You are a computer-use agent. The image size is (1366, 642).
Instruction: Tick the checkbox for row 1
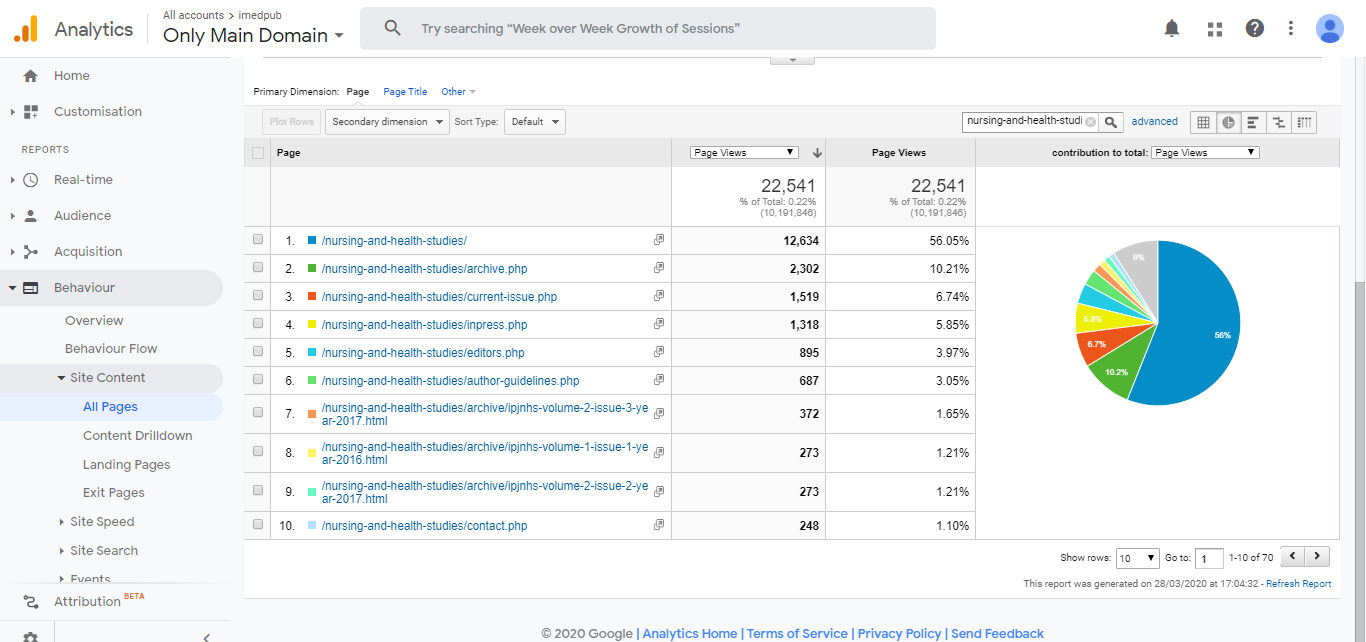pos(258,240)
